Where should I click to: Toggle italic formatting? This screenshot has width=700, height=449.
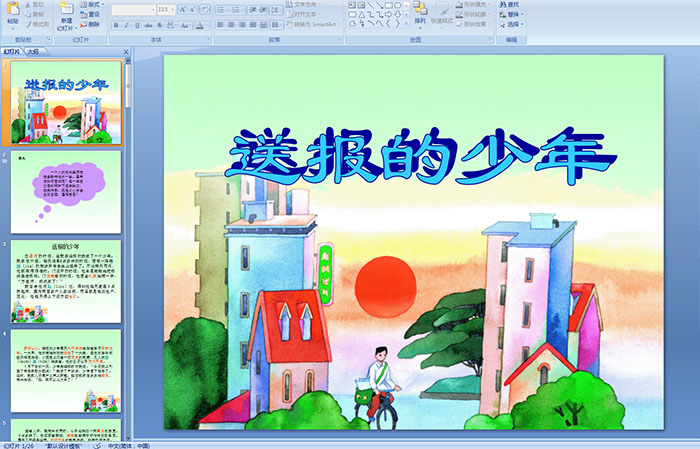click(126, 25)
